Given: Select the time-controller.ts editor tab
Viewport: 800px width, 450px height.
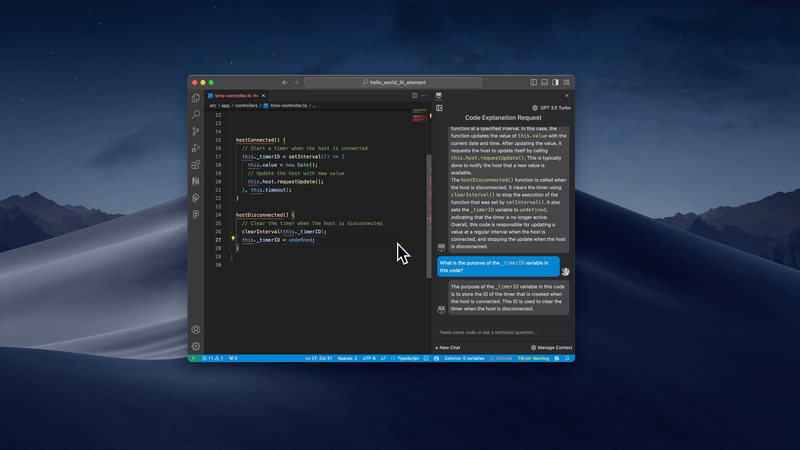Looking at the screenshot, I should 237,95.
